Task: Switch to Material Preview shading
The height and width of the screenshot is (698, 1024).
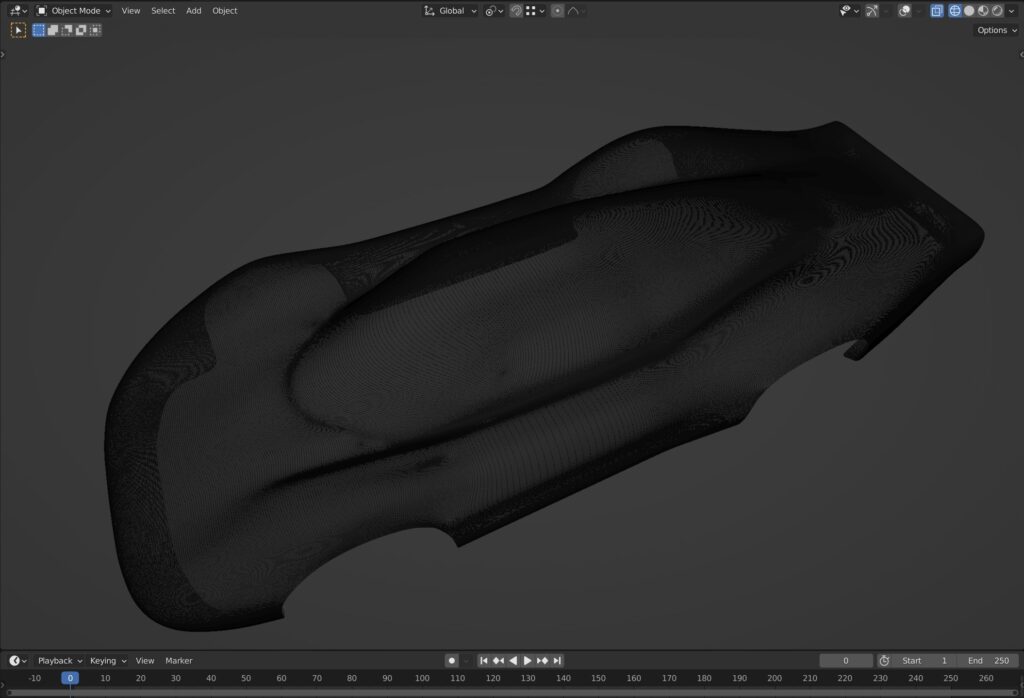Action: coord(984,10)
